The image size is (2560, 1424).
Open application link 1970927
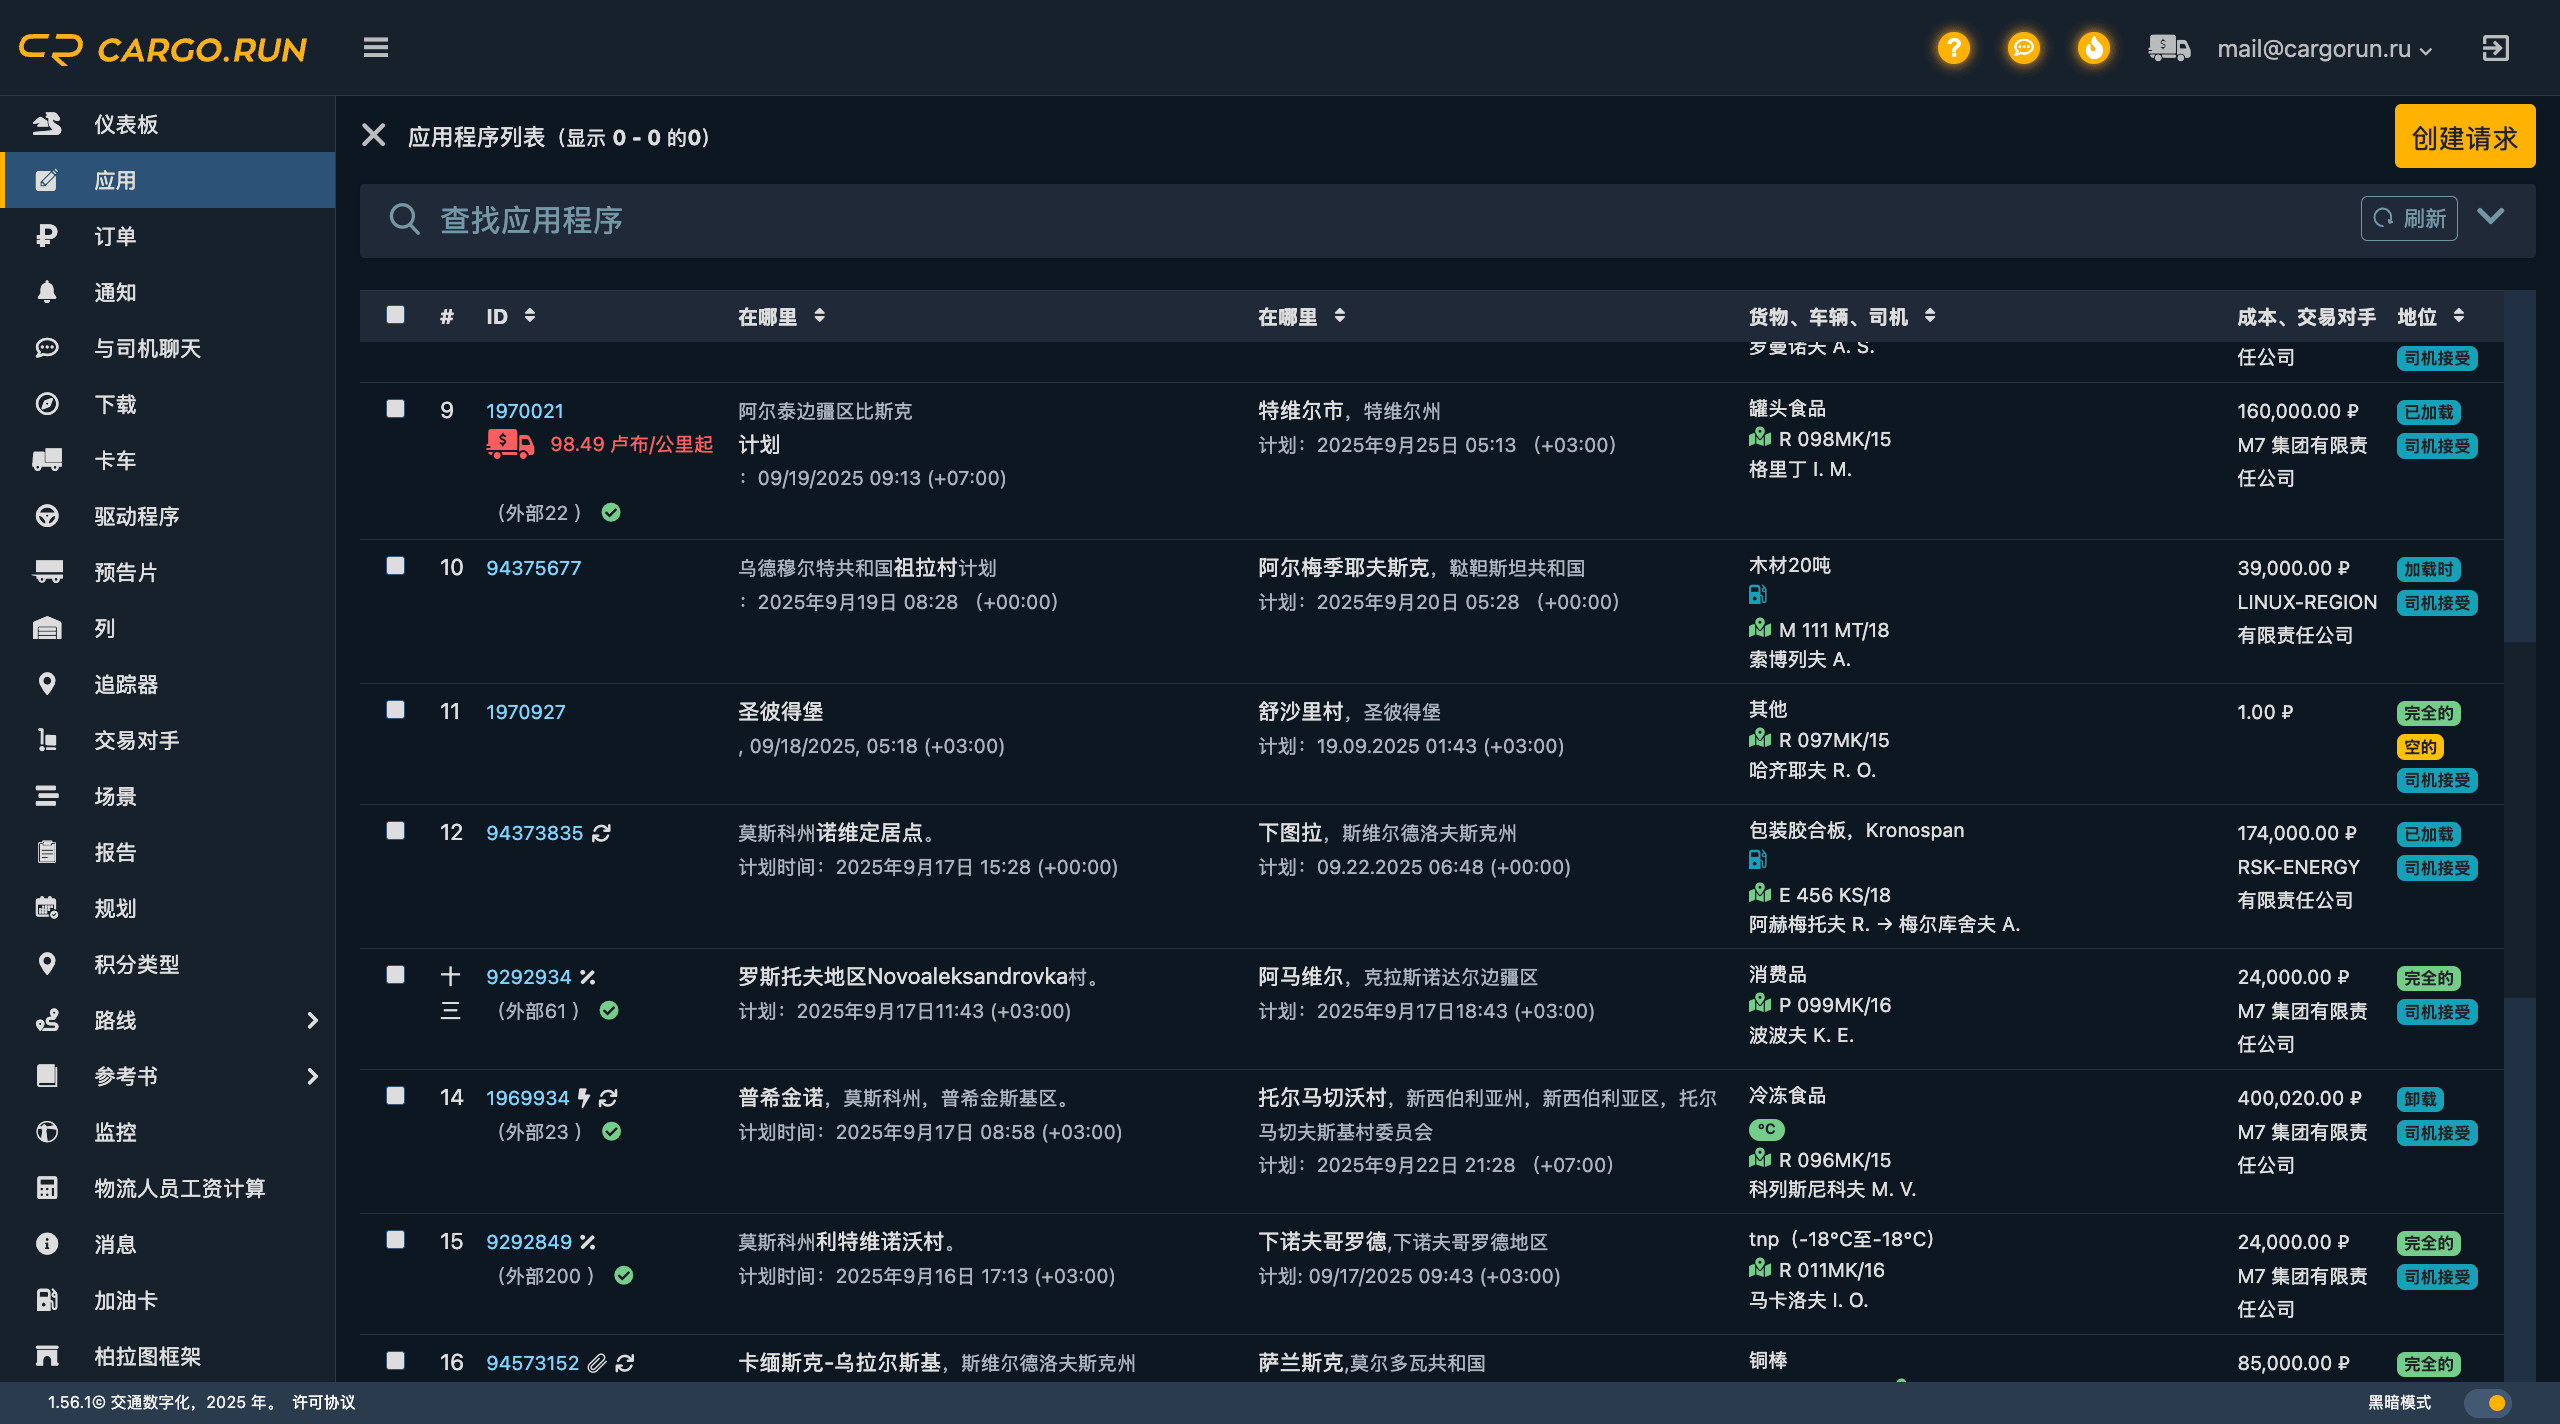525,712
